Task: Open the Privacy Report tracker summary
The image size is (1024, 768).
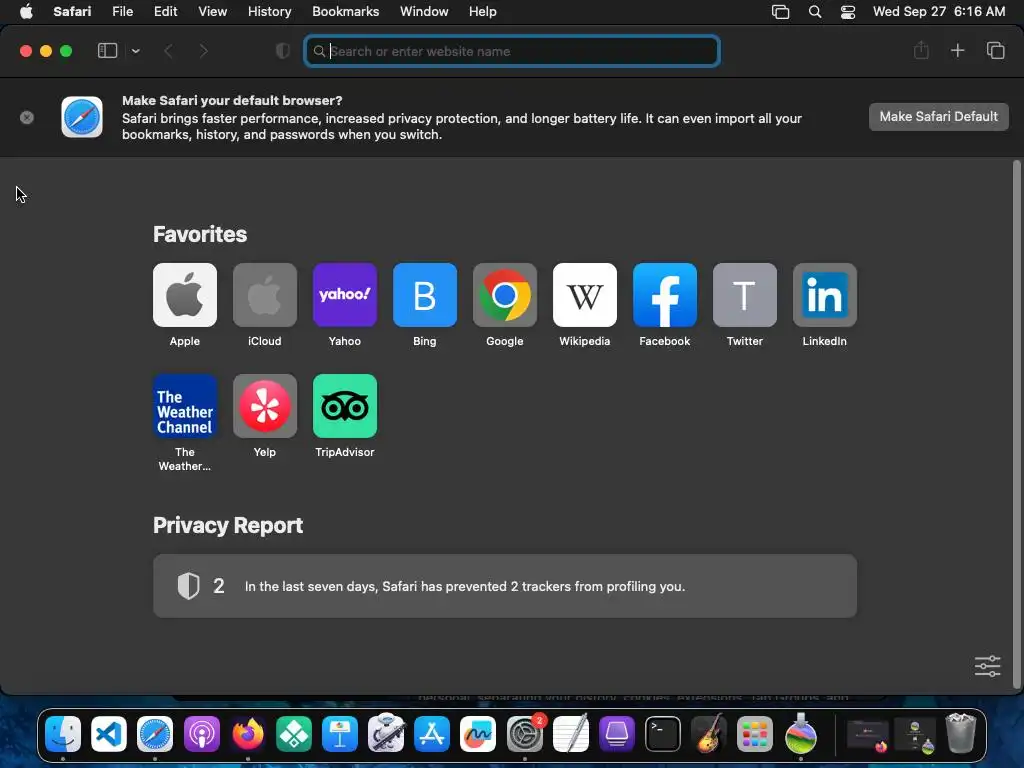Action: (505, 586)
